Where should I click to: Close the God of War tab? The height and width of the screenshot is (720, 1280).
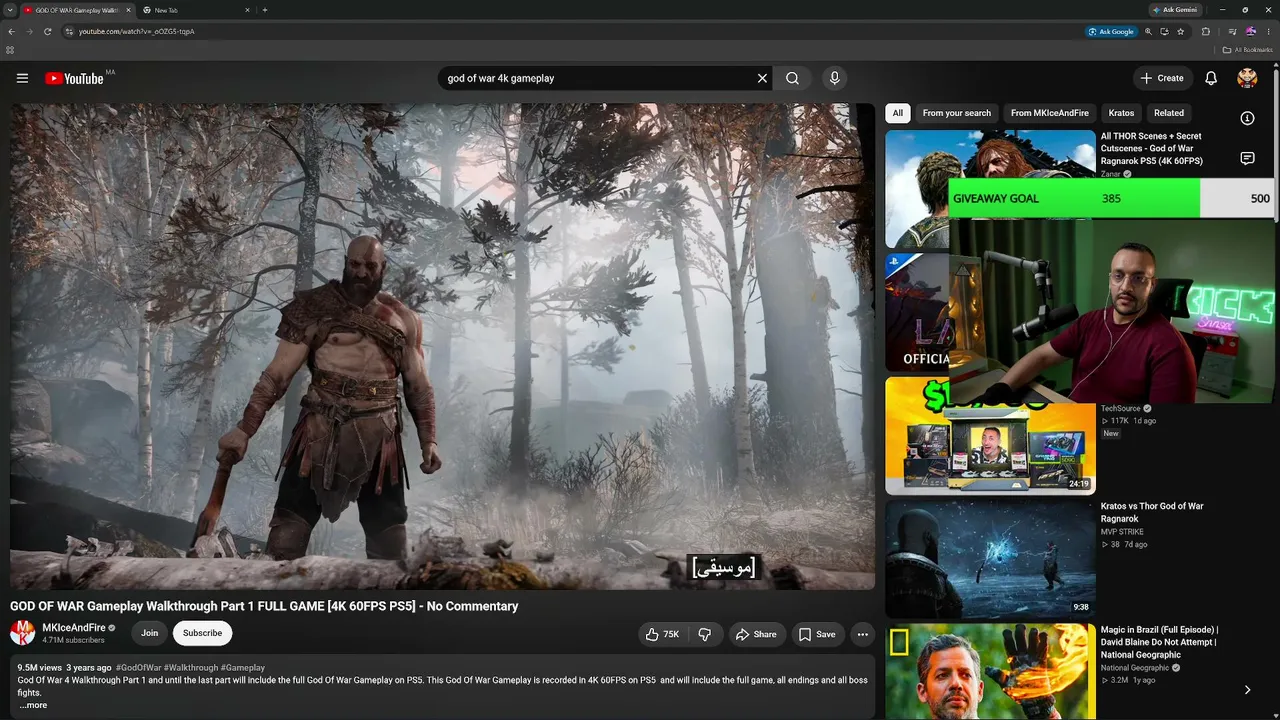[x=128, y=10]
